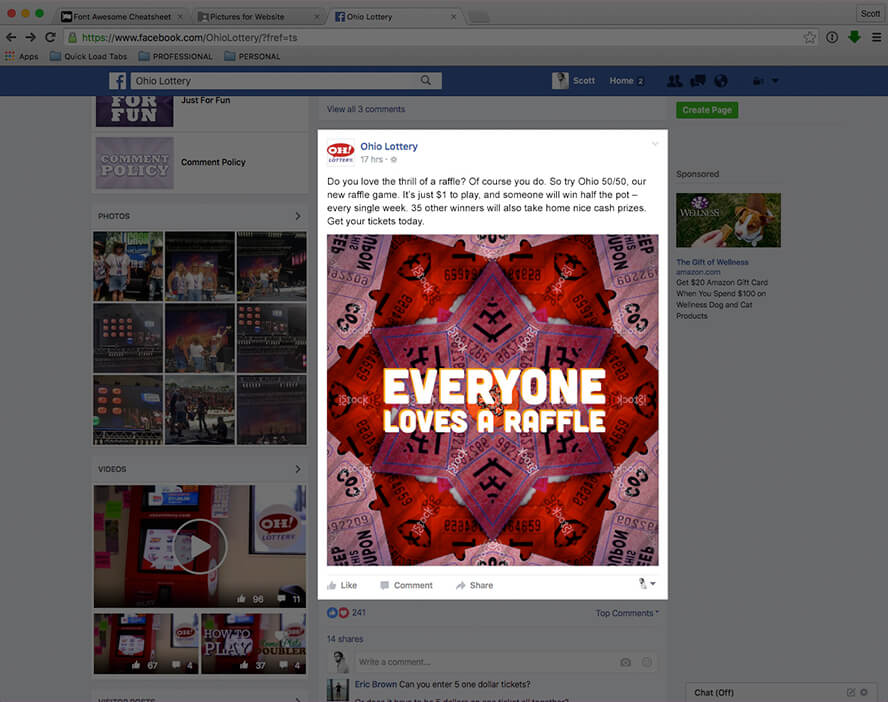Image resolution: width=888 pixels, height=702 pixels.
Task: Like the Ohio Lottery raffle post
Action: point(342,585)
